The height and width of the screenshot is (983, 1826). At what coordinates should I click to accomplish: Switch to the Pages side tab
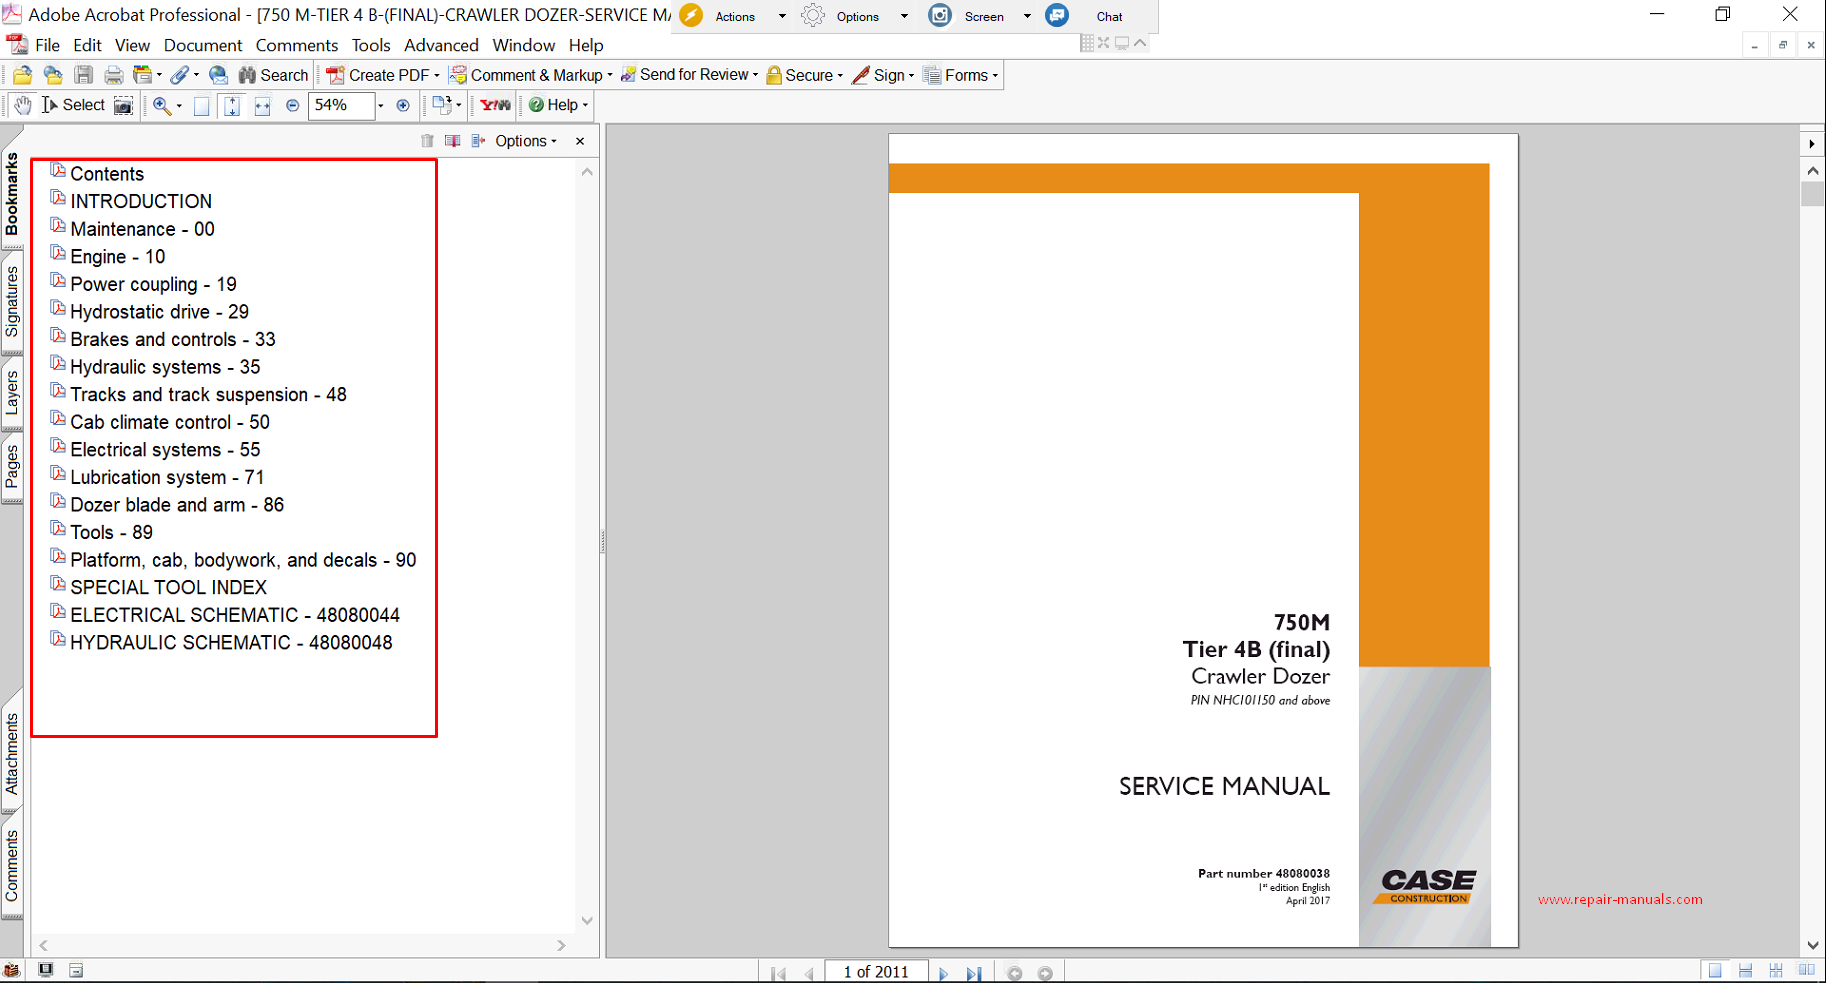12,466
